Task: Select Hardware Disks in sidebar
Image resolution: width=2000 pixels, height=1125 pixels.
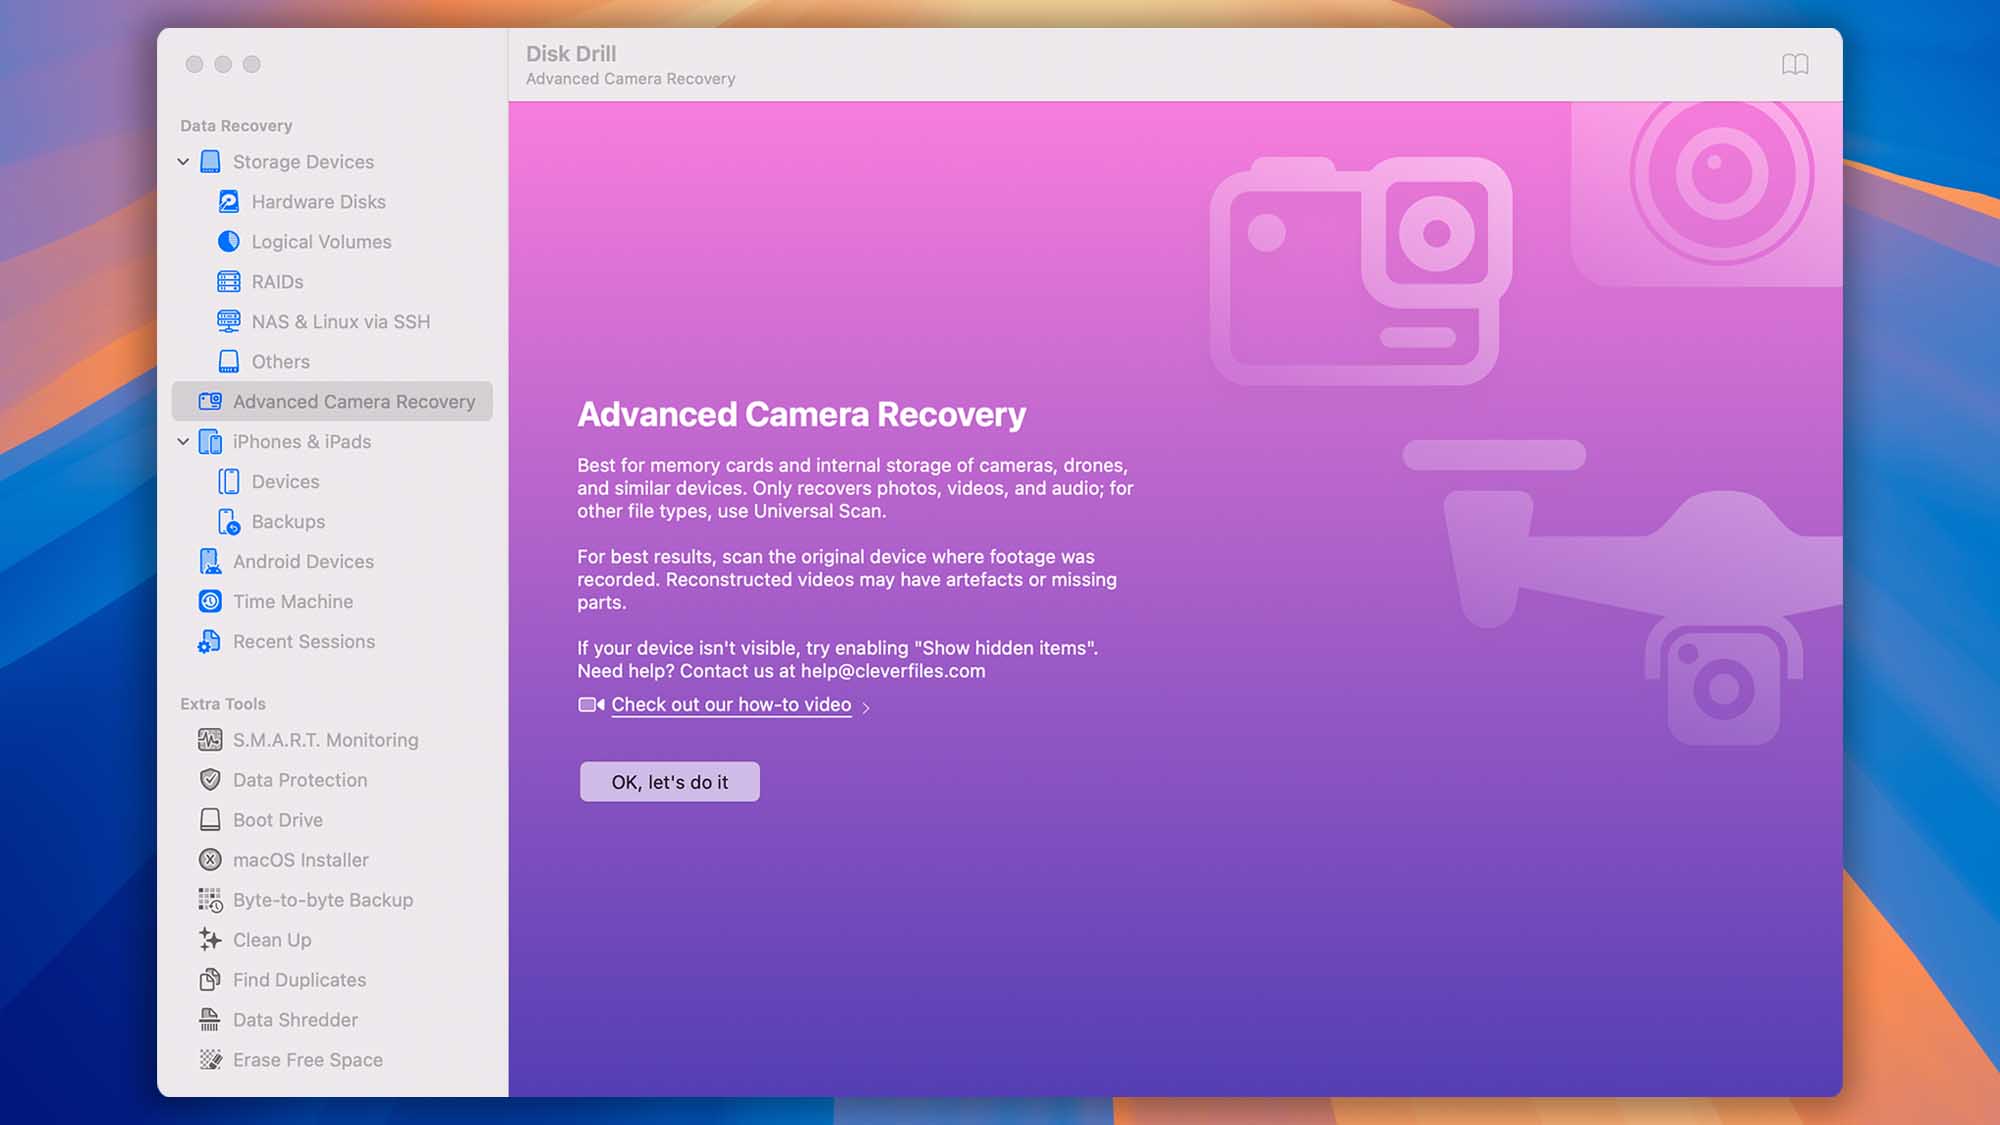Action: tap(332, 202)
